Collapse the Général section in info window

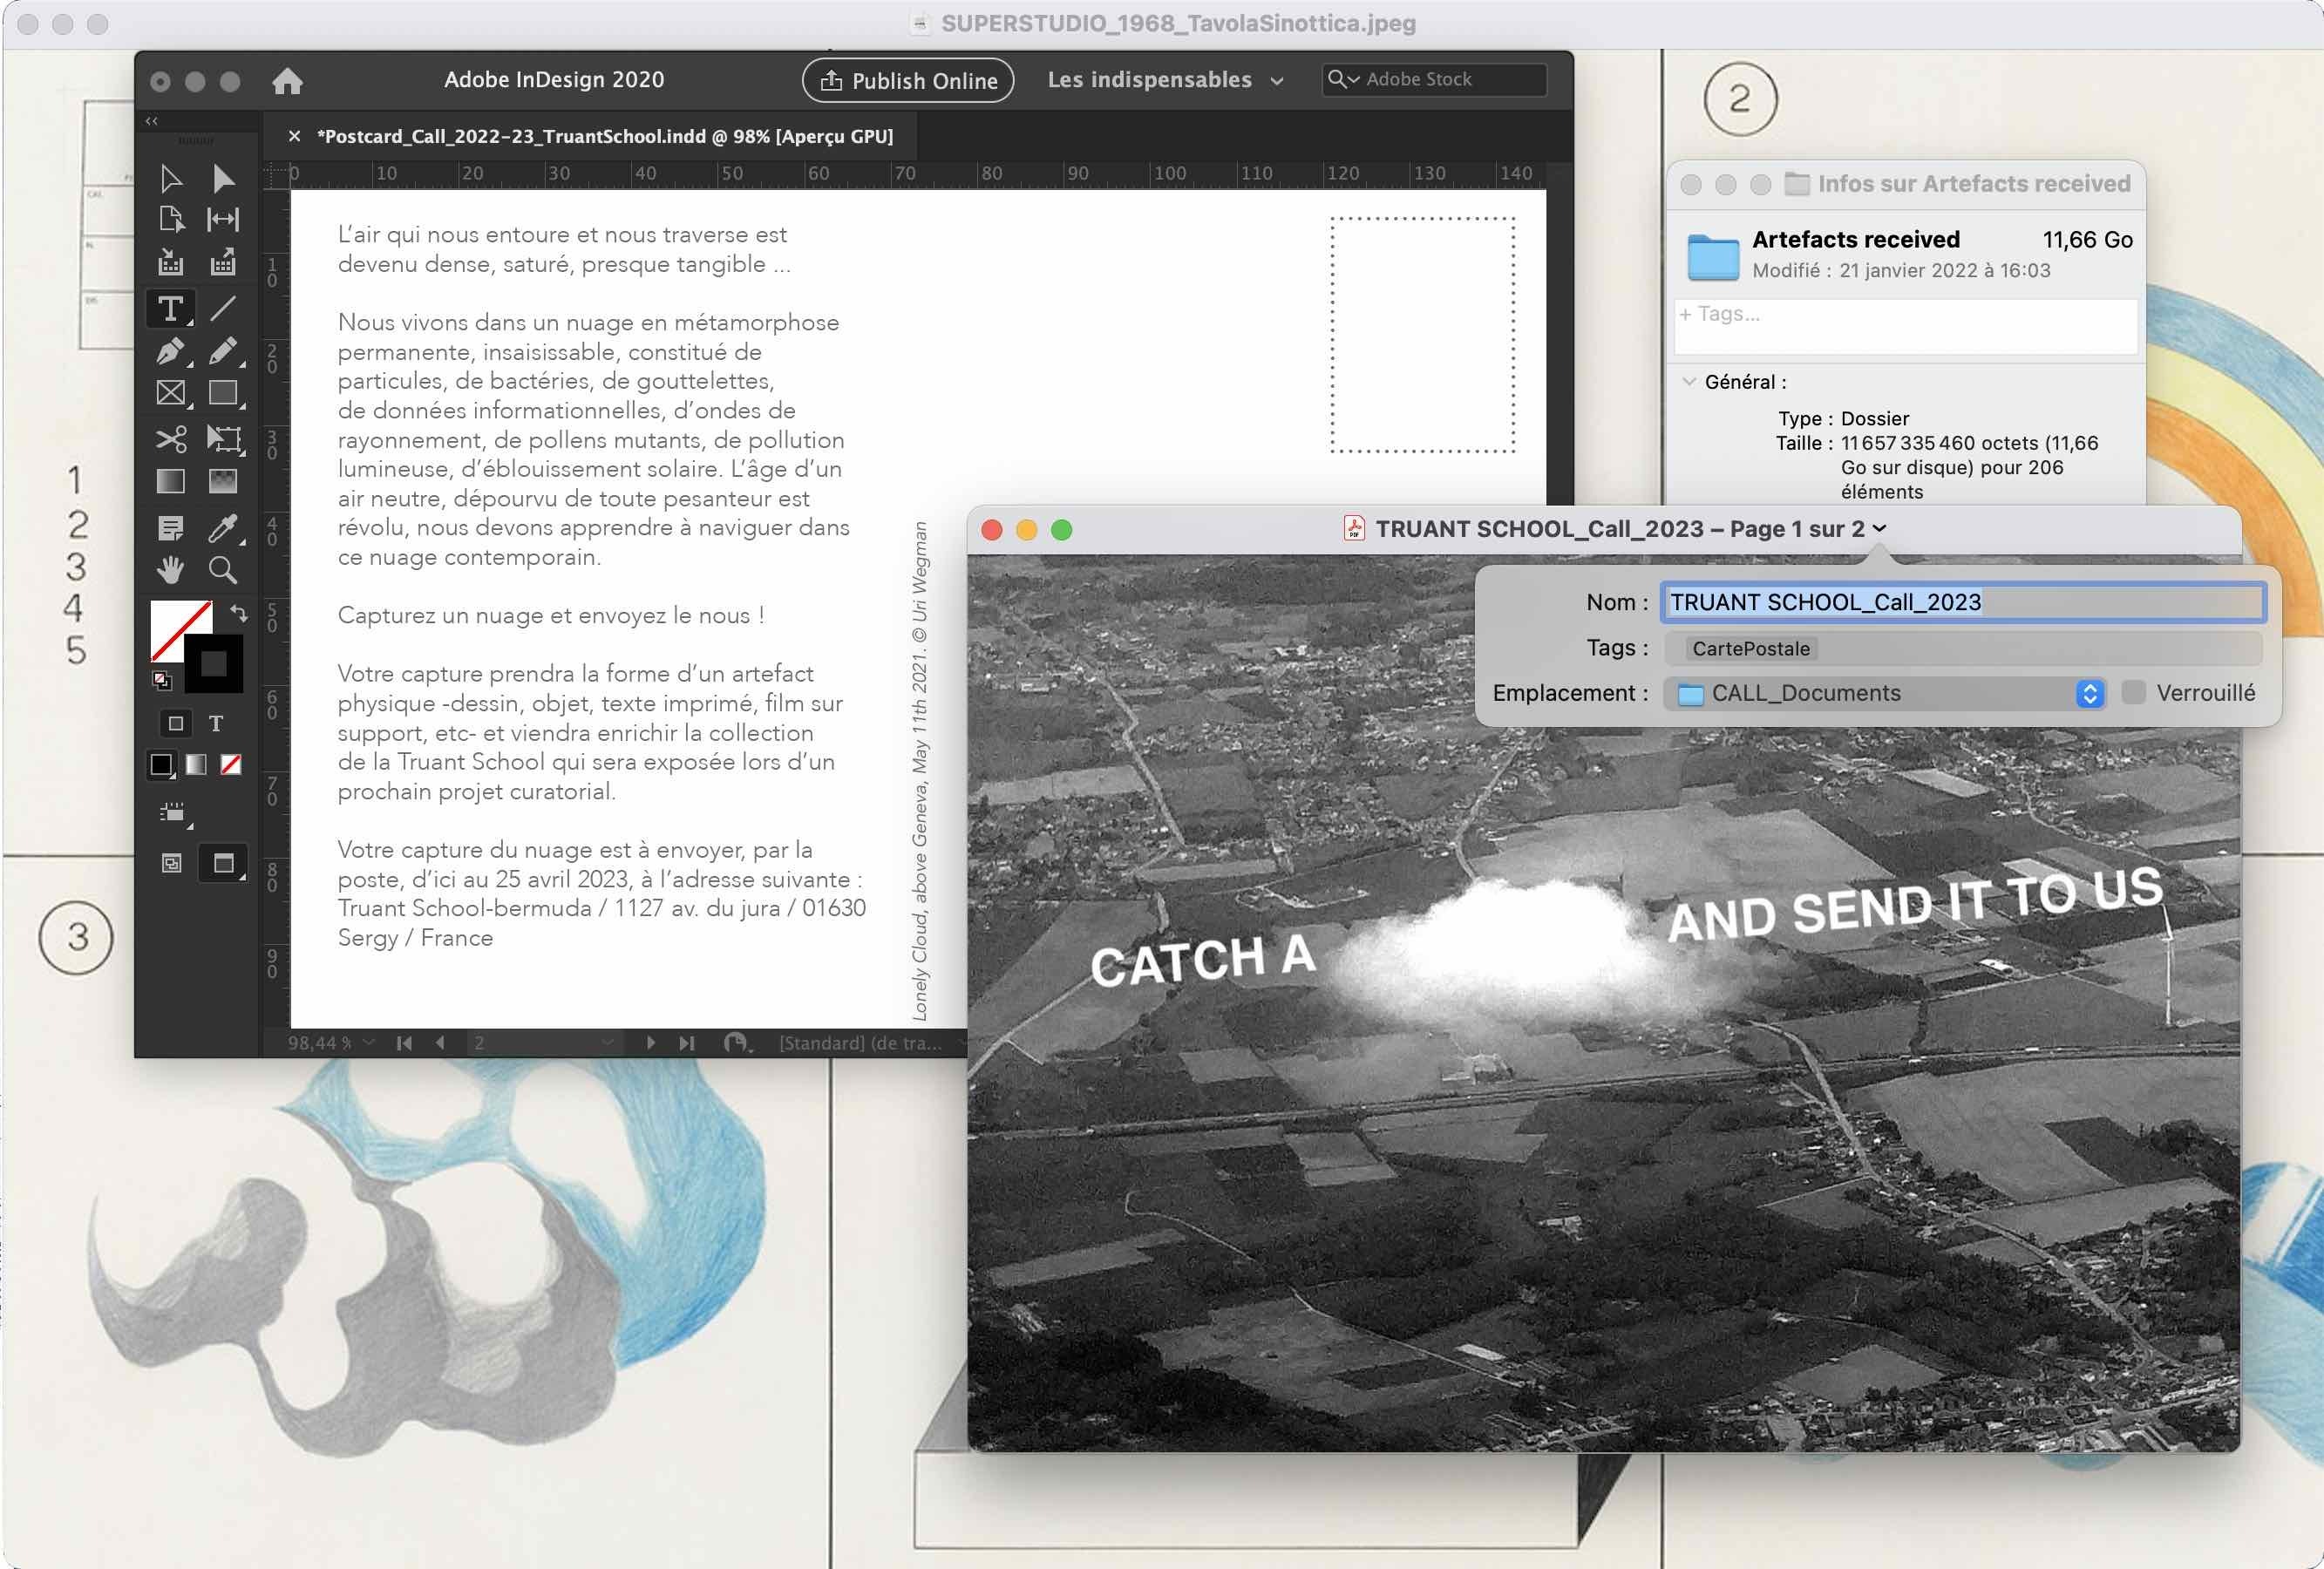click(x=1689, y=381)
